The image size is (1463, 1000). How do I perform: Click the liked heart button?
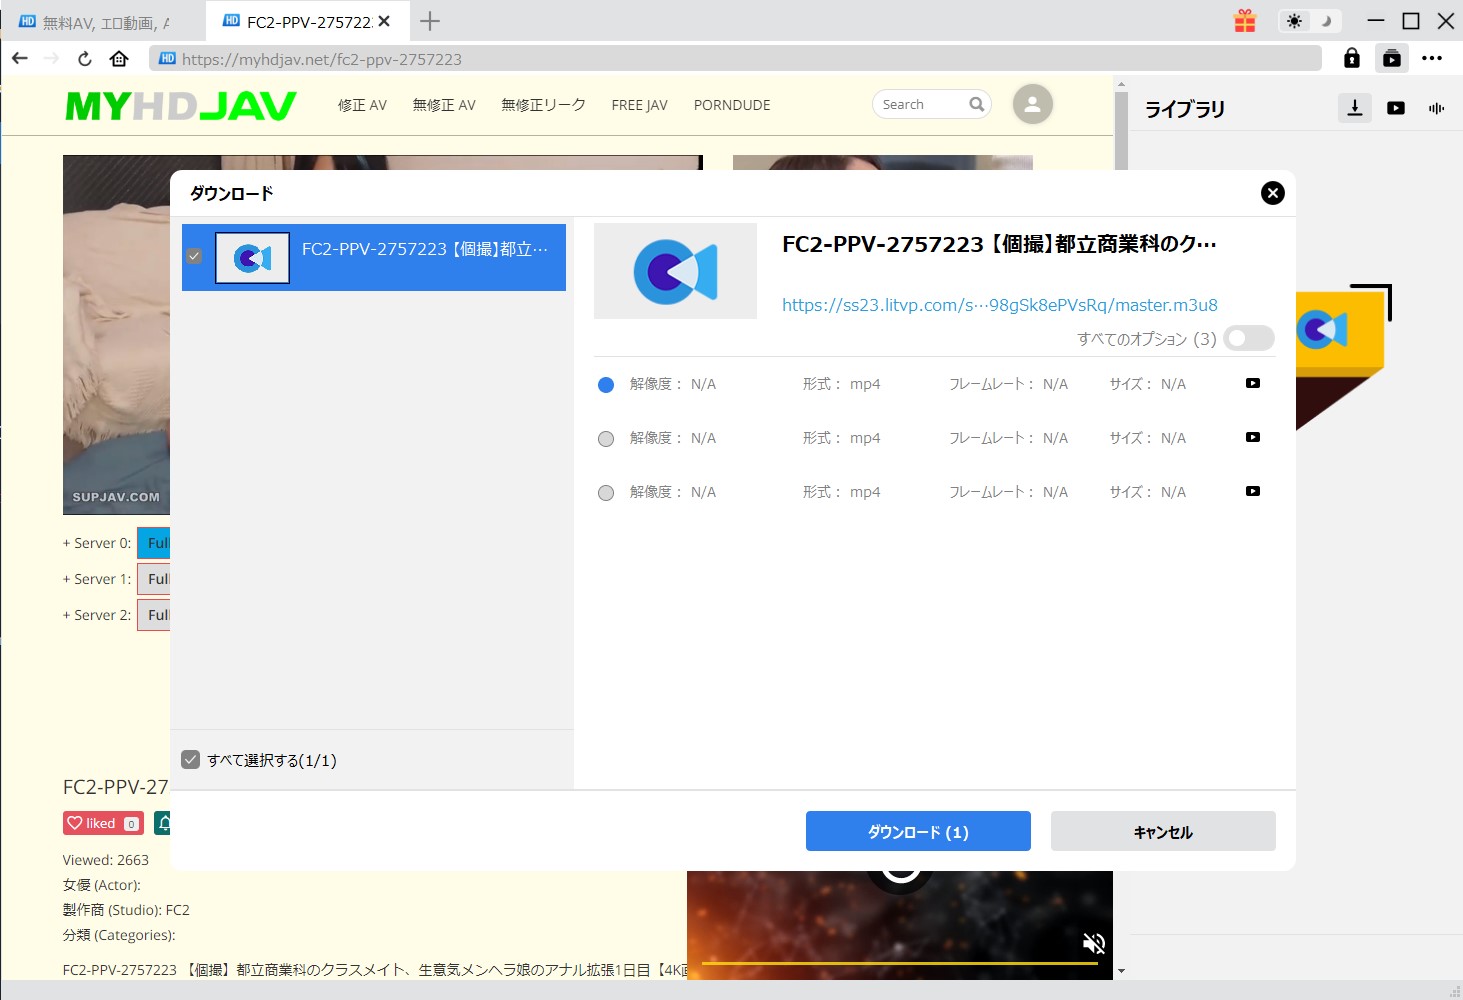click(103, 823)
